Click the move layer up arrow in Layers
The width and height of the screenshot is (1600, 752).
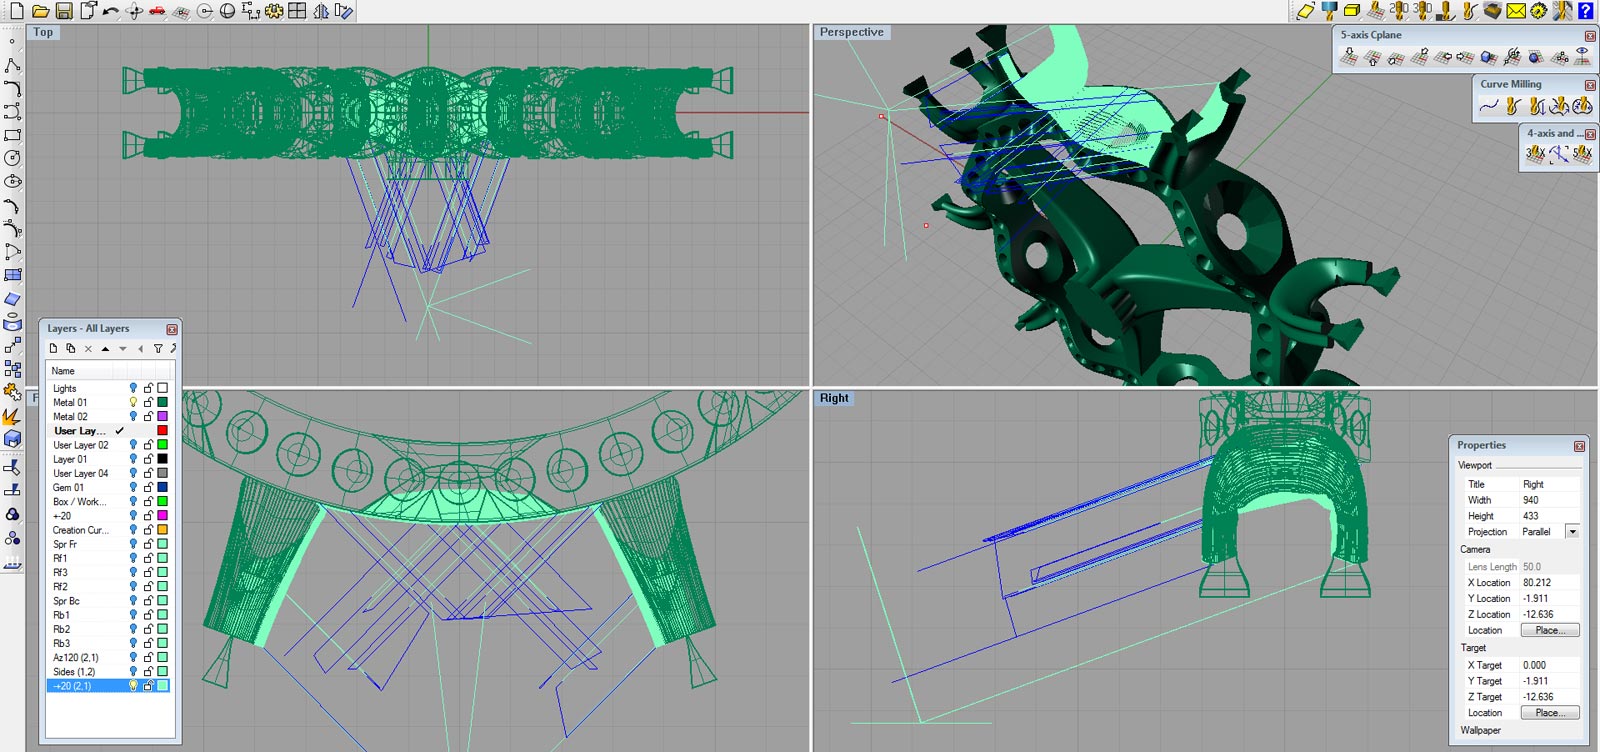105,349
